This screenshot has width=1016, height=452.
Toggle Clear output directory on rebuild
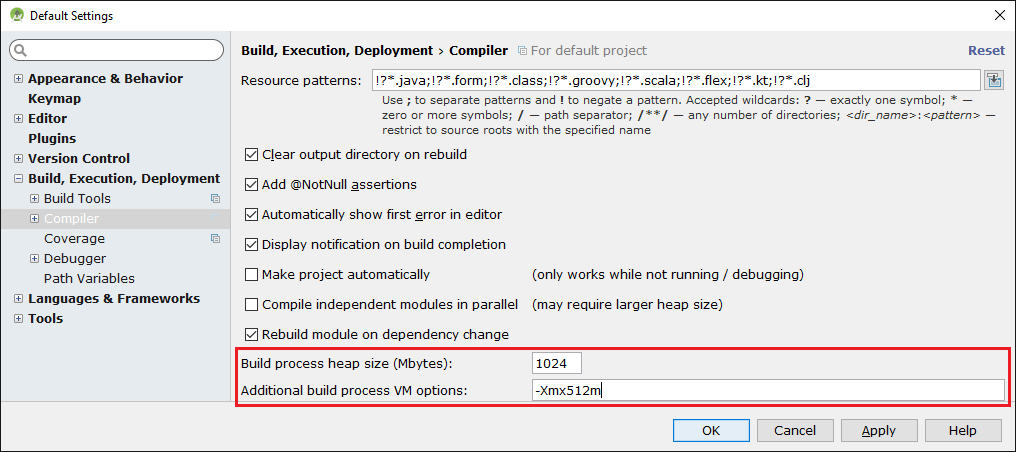[252, 155]
